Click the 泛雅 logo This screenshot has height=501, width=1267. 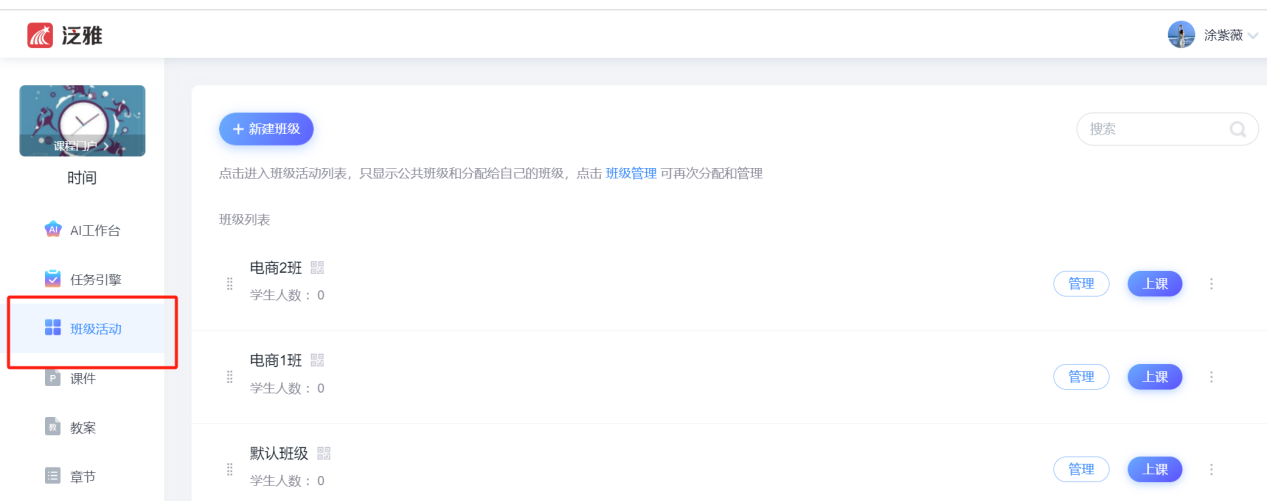[x=66, y=36]
